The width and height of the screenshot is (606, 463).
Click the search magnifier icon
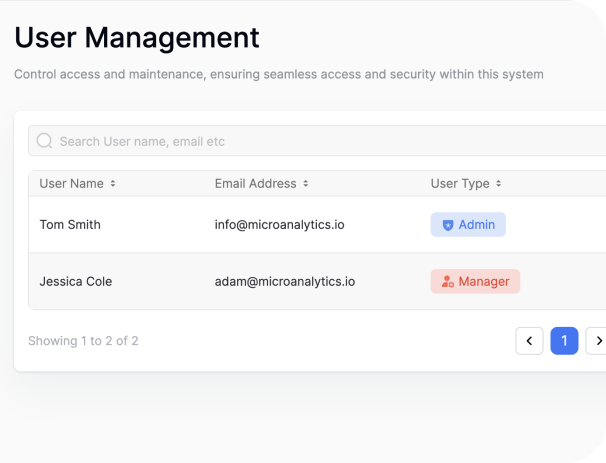44,141
